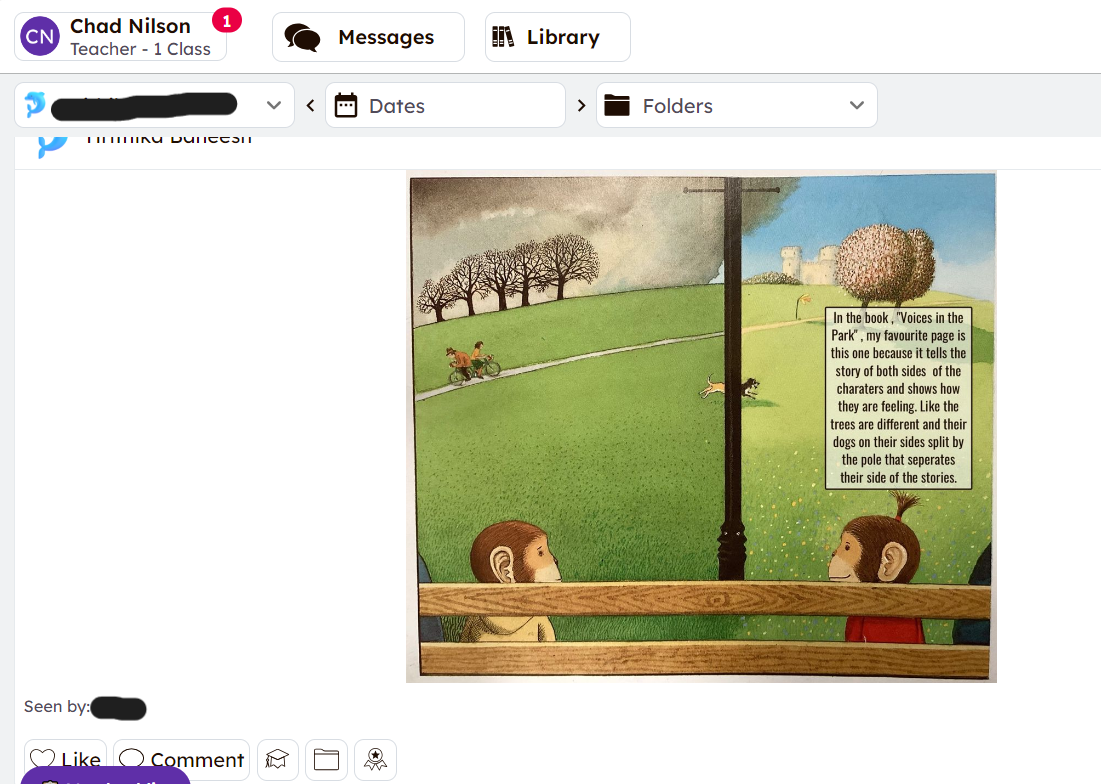The height and width of the screenshot is (784, 1101).
Task: Like the student post
Action: [x=66, y=760]
